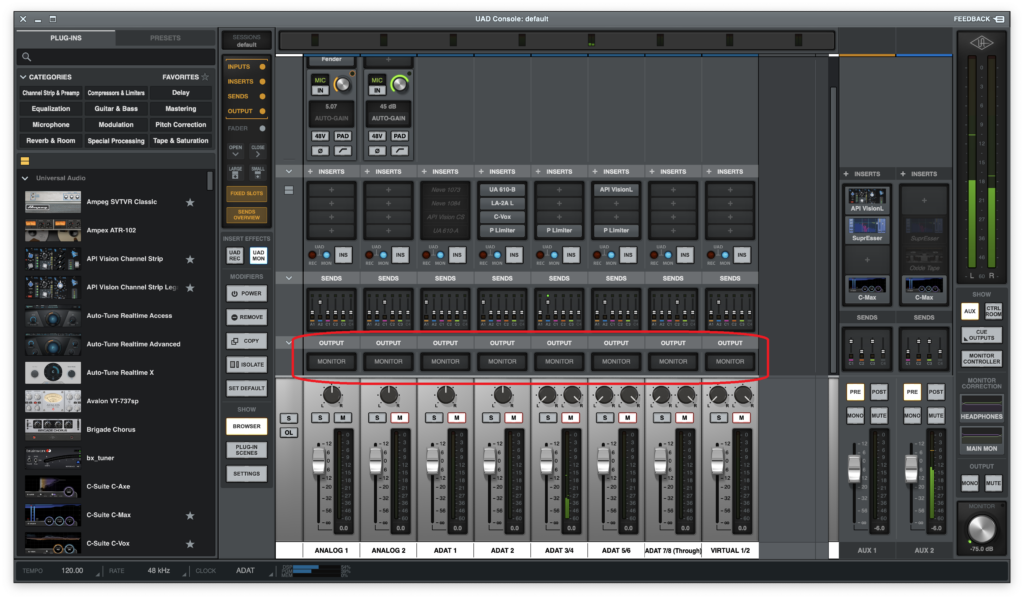Filter plug-ins by Equalization category
The image size is (1024, 599).
[50, 108]
